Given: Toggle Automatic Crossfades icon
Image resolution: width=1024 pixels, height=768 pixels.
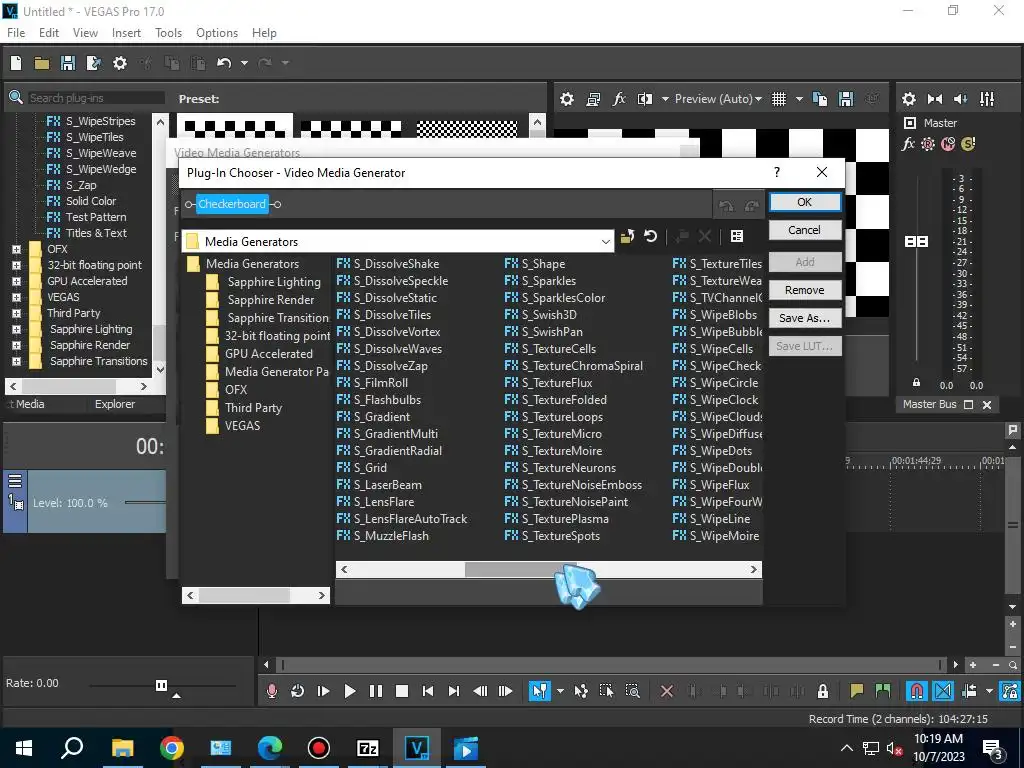Looking at the screenshot, I should (943, 691).
